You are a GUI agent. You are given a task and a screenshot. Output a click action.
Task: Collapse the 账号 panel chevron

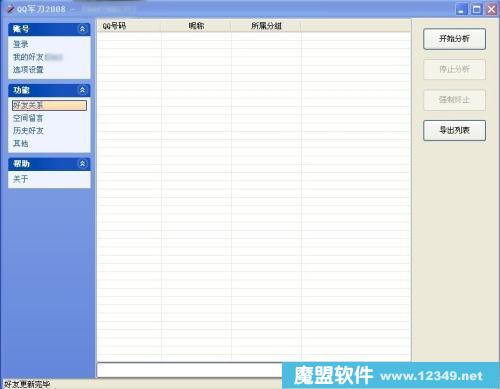point(82,29)
